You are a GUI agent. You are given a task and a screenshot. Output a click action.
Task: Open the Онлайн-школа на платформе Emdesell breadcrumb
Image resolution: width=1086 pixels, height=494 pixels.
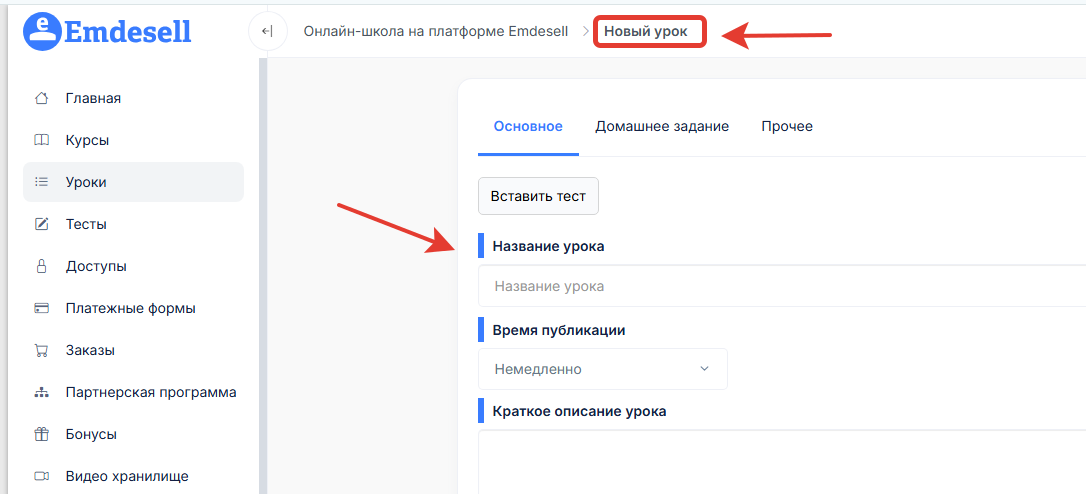436,31
